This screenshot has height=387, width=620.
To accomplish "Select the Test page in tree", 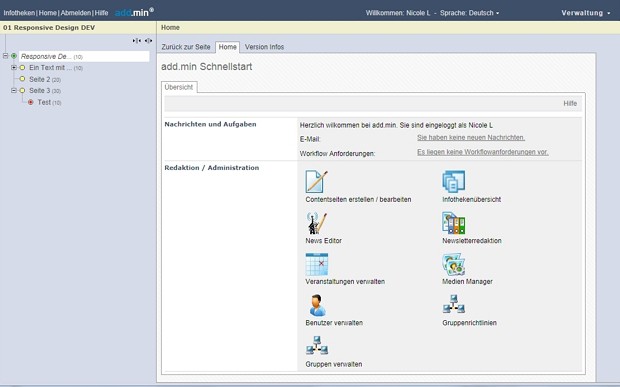I will [x=44, y=102].
